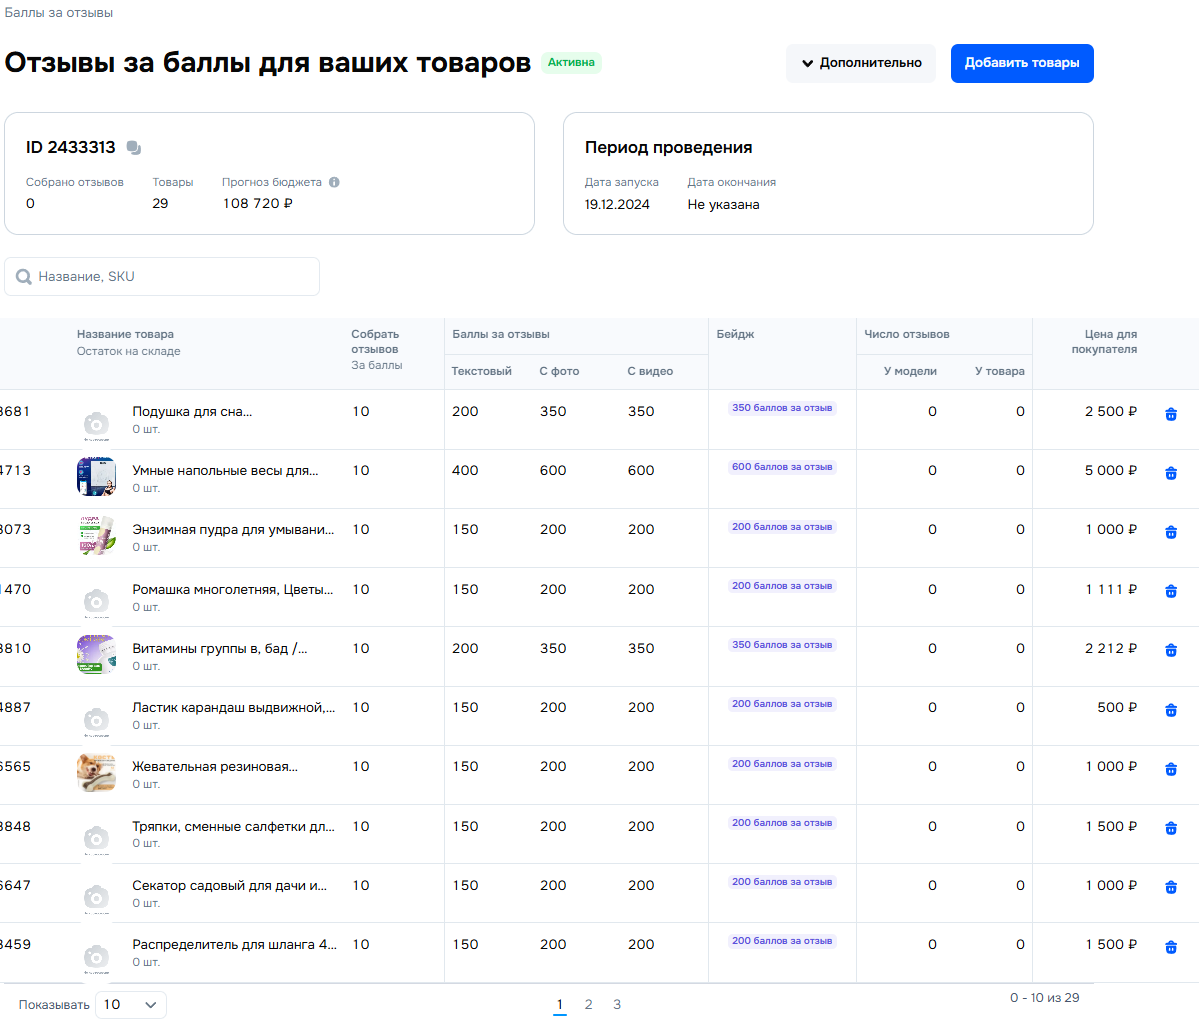Delete Распределитель для шланга row
The height and width of the screenshot is (1023, 1199).
point(1171,947)
